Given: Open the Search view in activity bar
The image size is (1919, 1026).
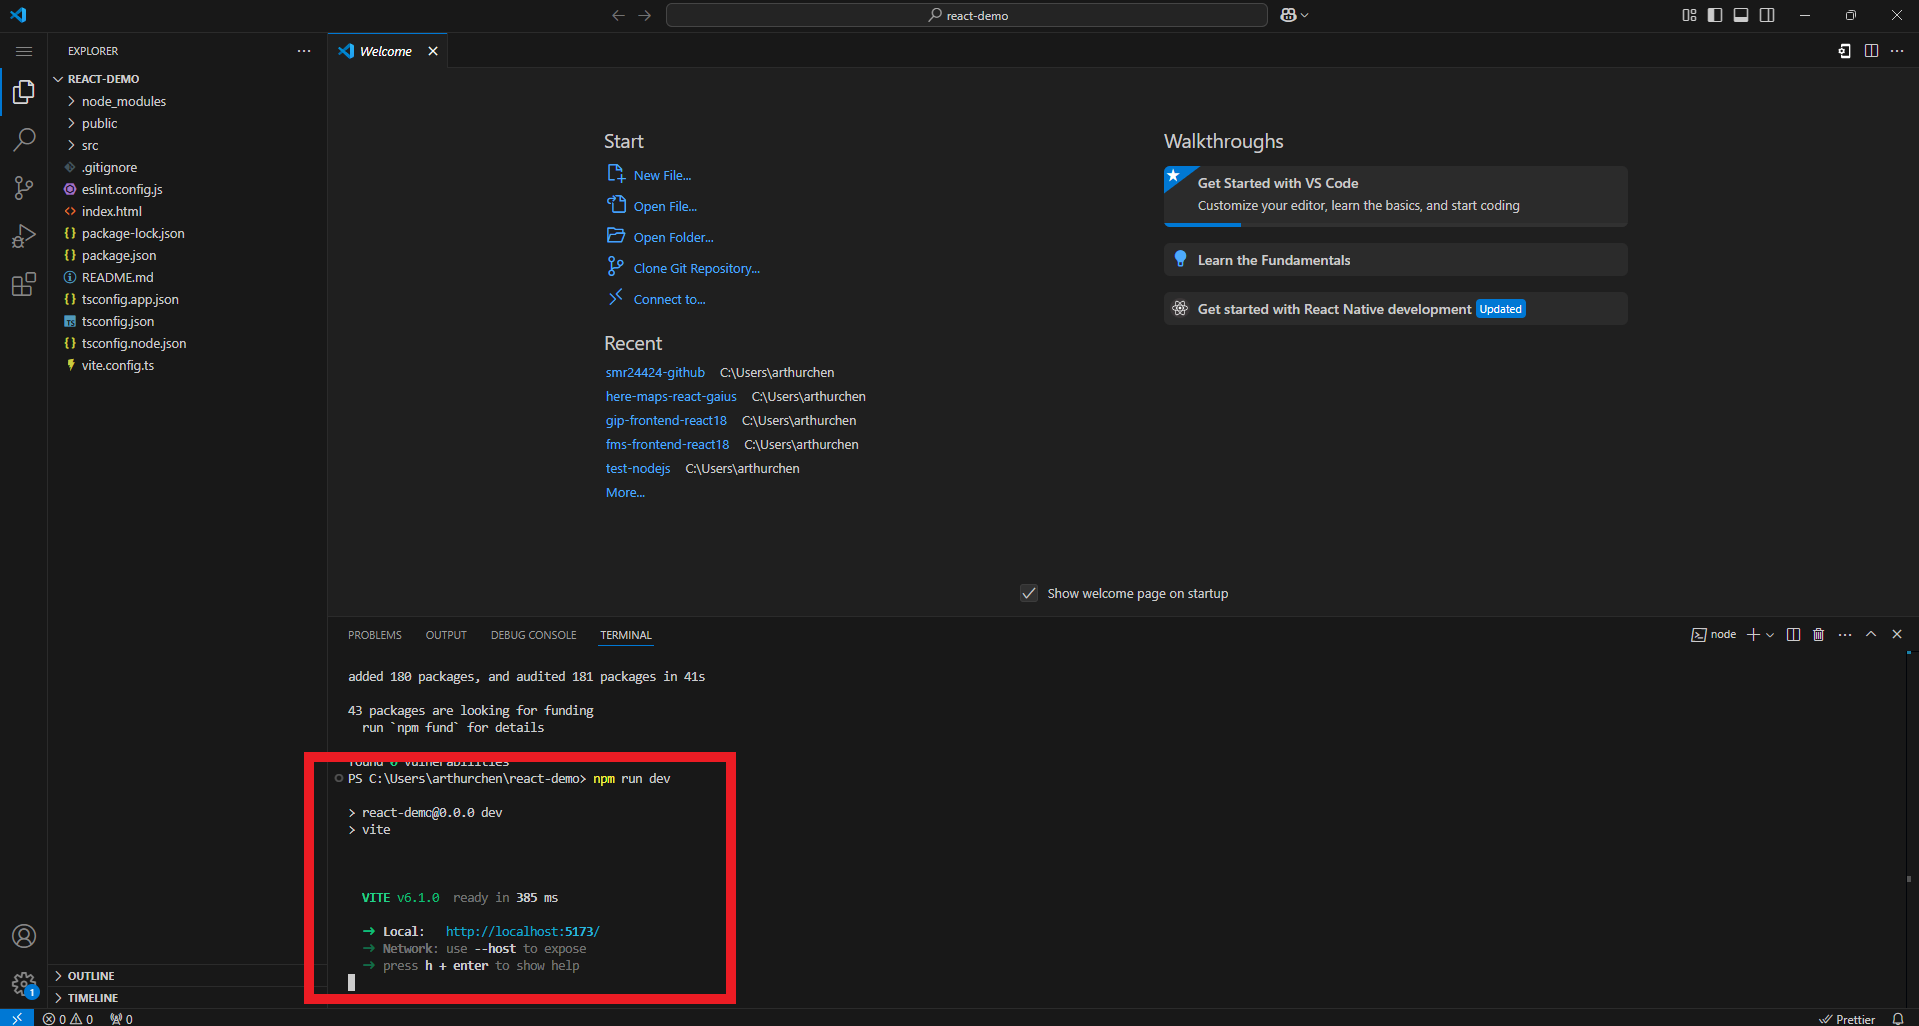Looking at the screenshot, I should point(24,140).
